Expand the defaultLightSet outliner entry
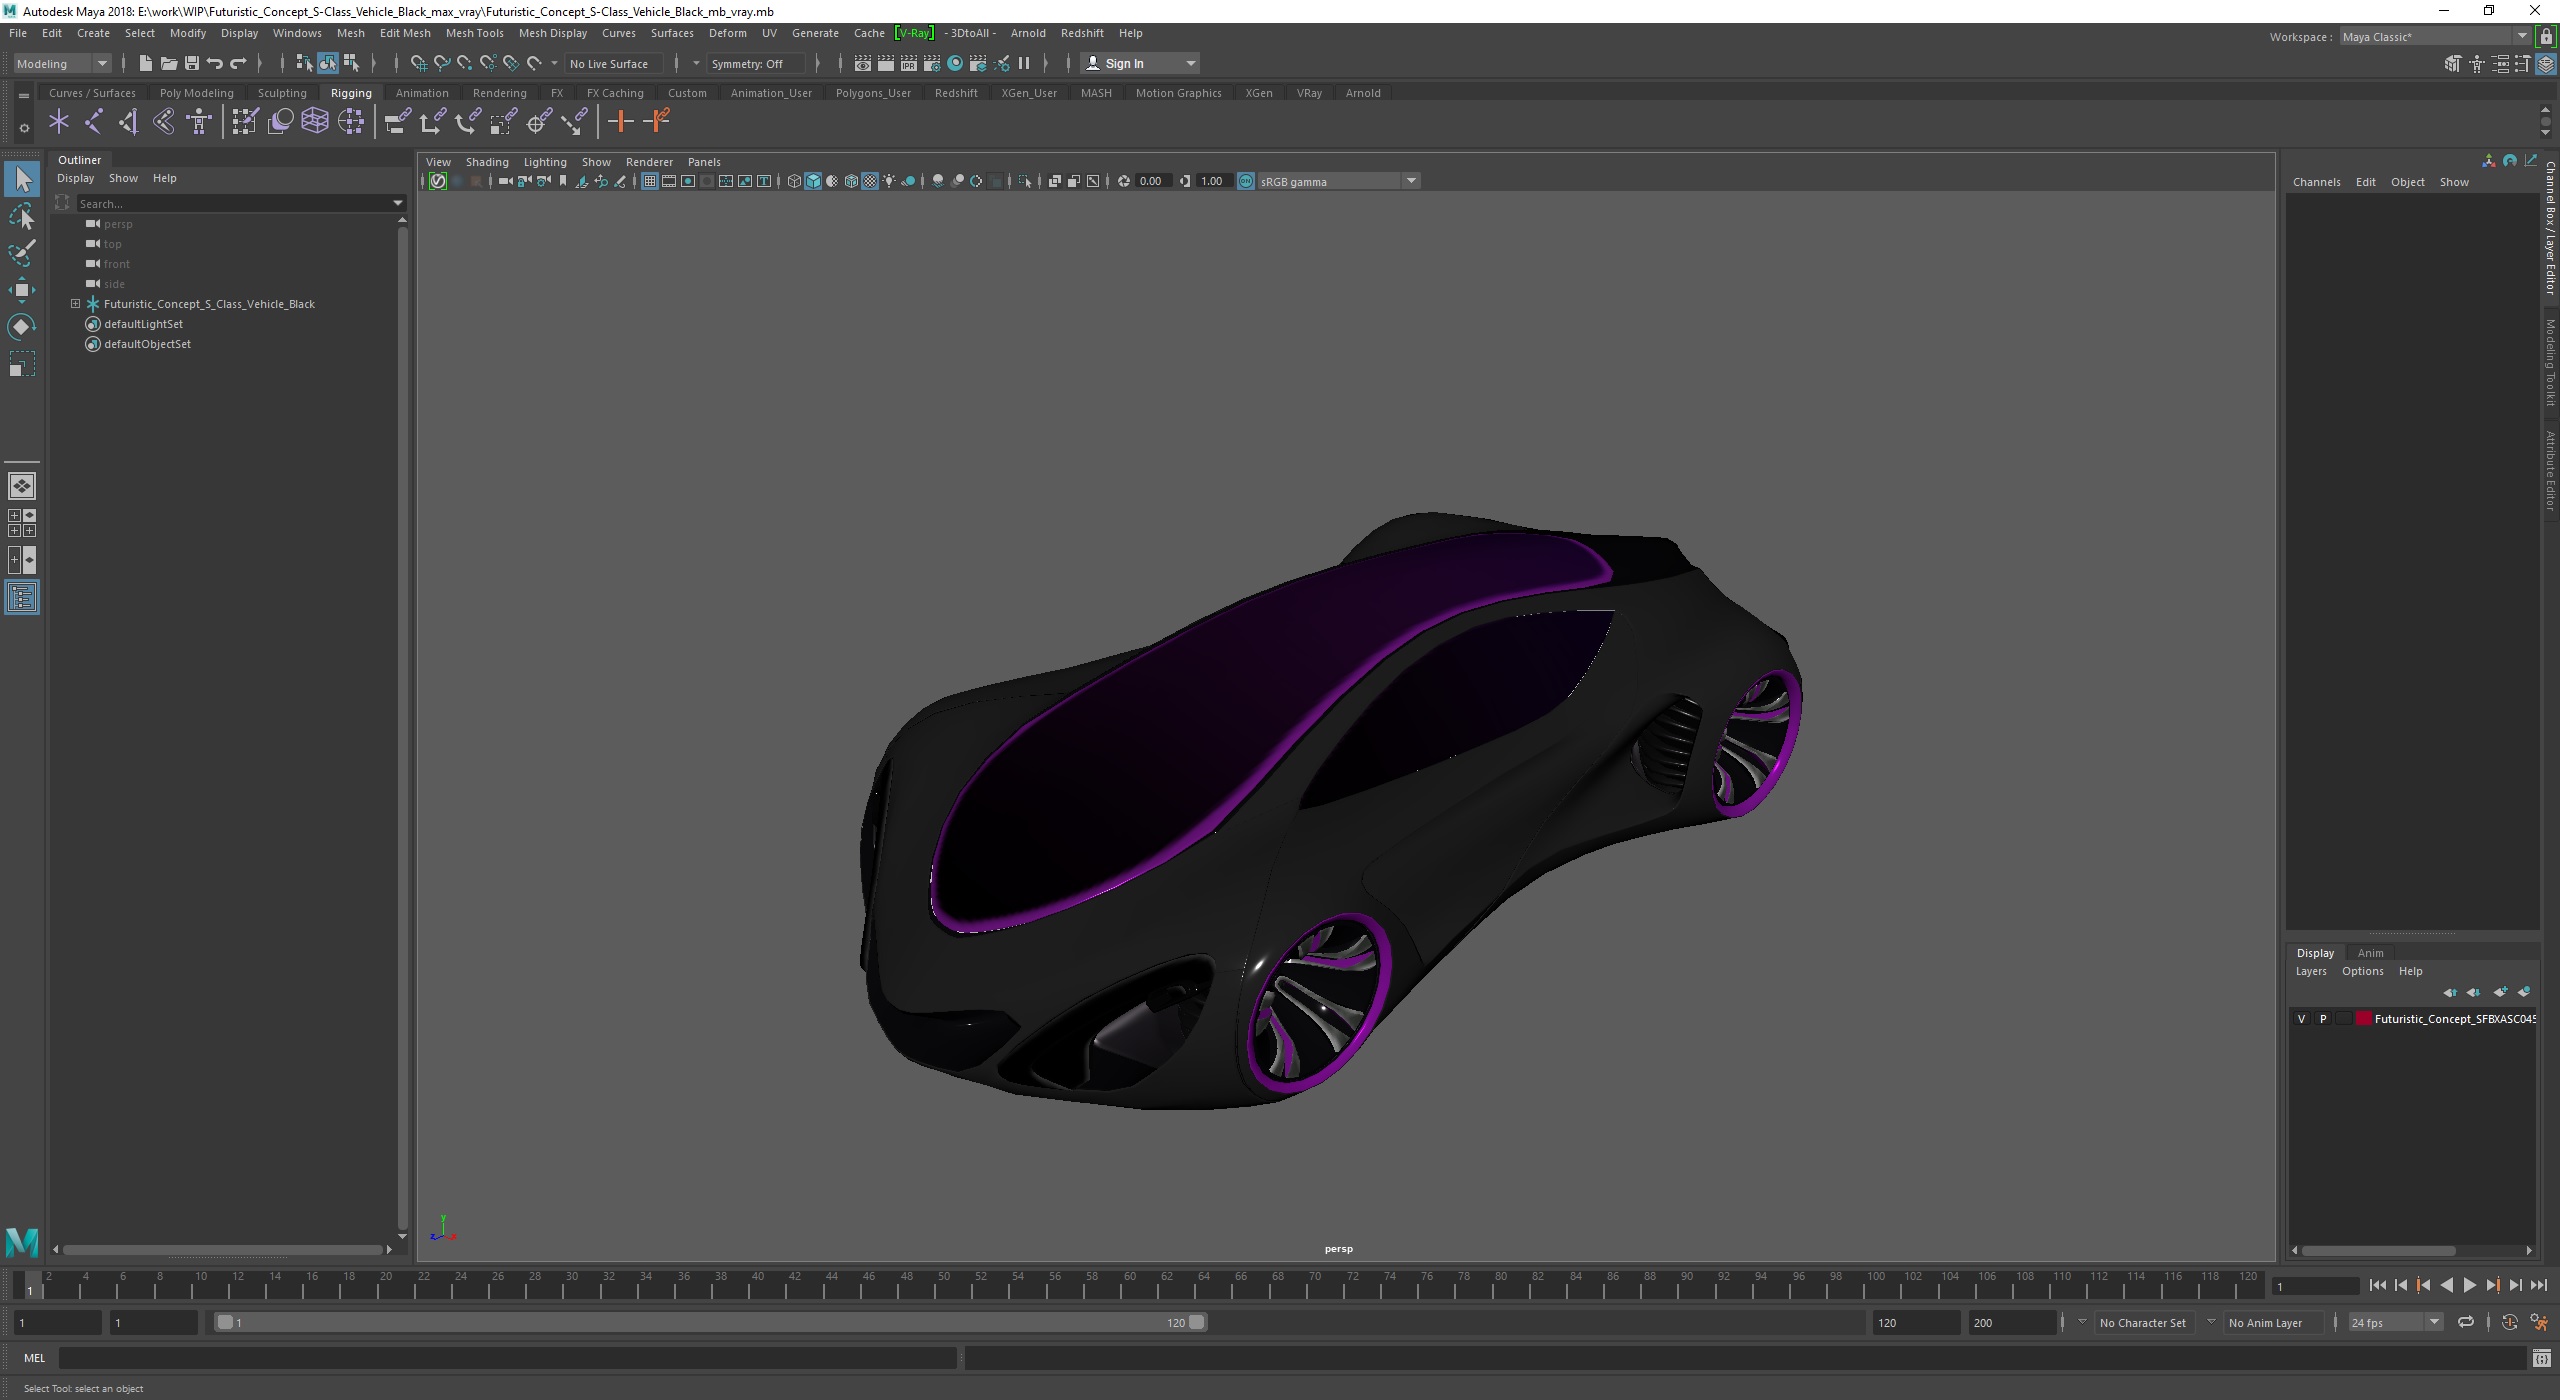The image size is (2560, 1400). [74, 324]
